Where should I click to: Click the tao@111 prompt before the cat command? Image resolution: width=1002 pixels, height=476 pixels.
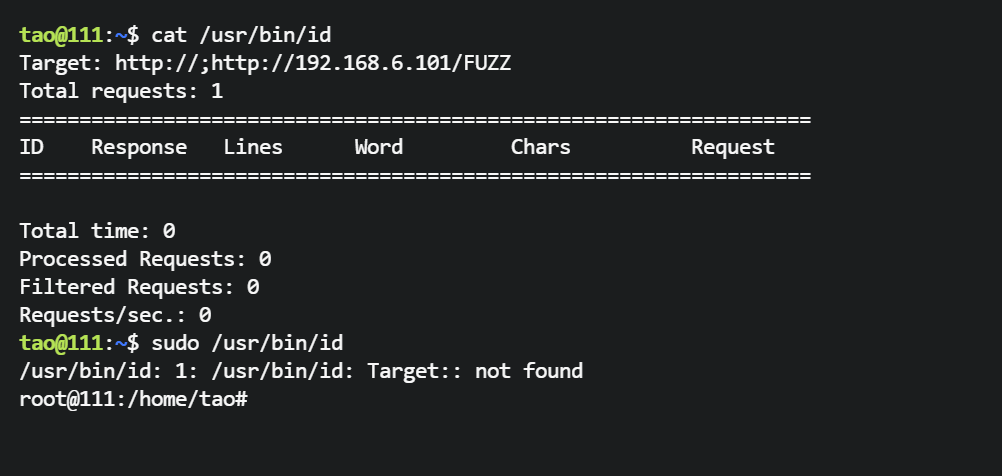click(61, 35)
